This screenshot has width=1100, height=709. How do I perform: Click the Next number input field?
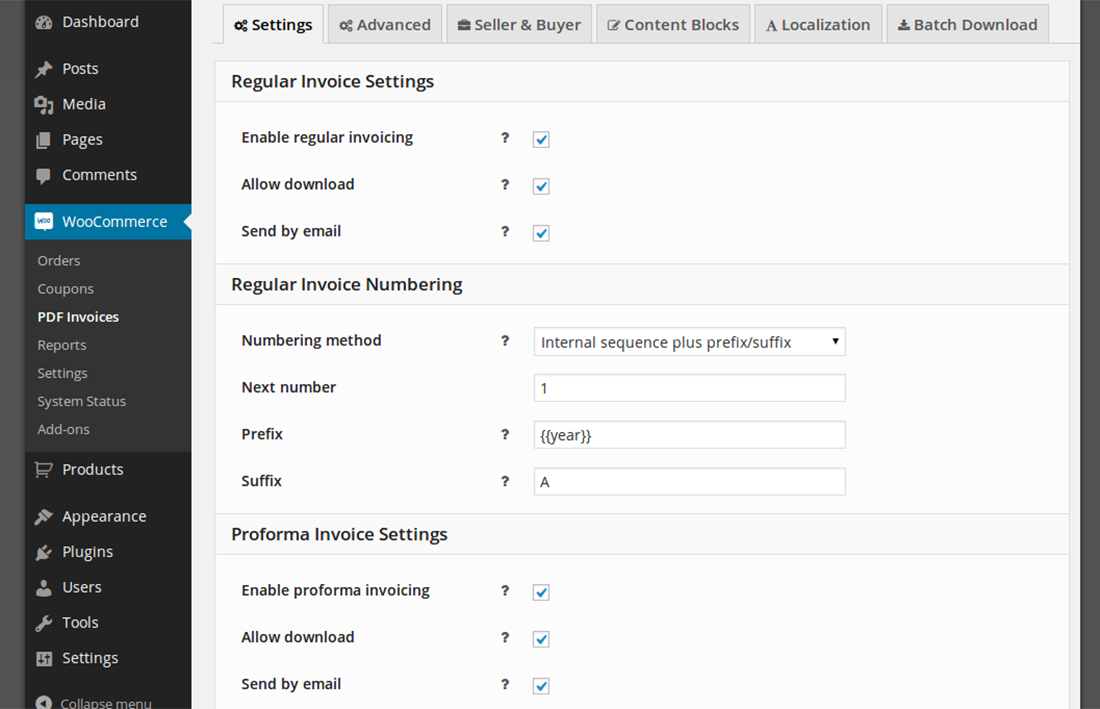click(689, 388)
